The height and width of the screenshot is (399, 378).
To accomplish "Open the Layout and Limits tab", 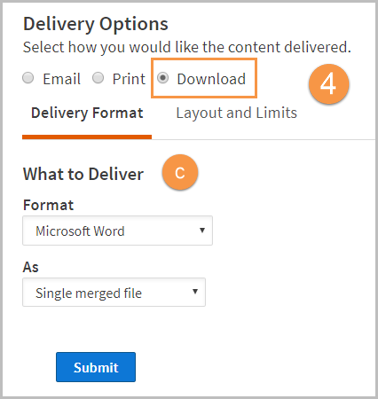I will [236, 113].
